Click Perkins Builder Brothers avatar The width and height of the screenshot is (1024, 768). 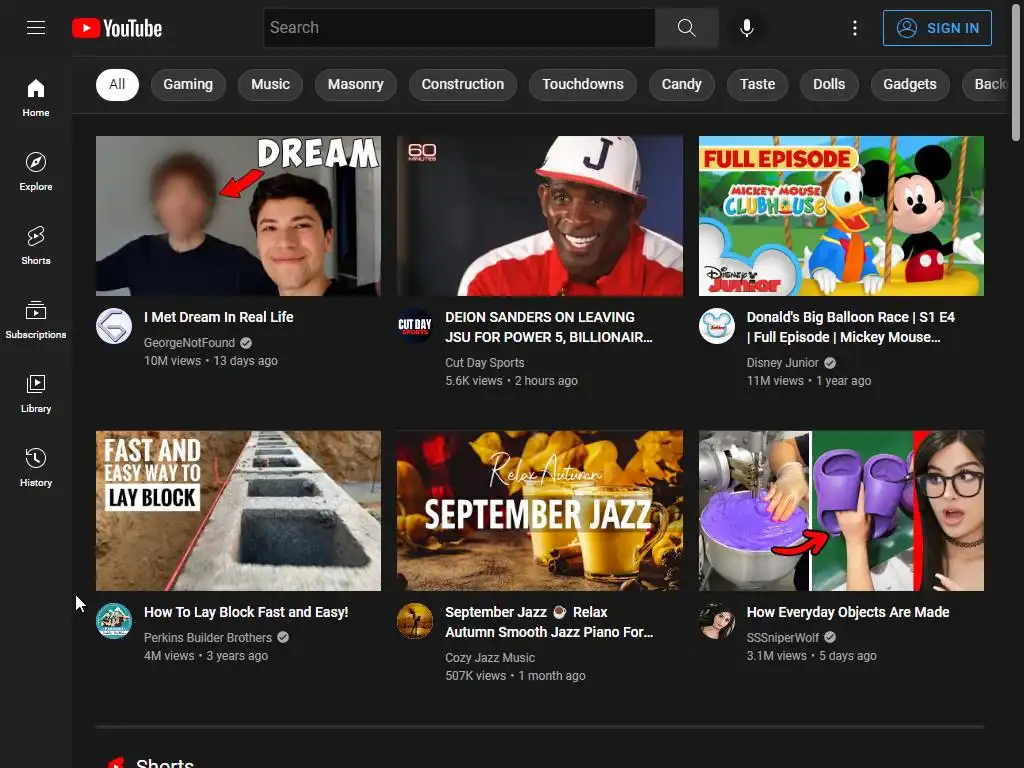[114, 621]
